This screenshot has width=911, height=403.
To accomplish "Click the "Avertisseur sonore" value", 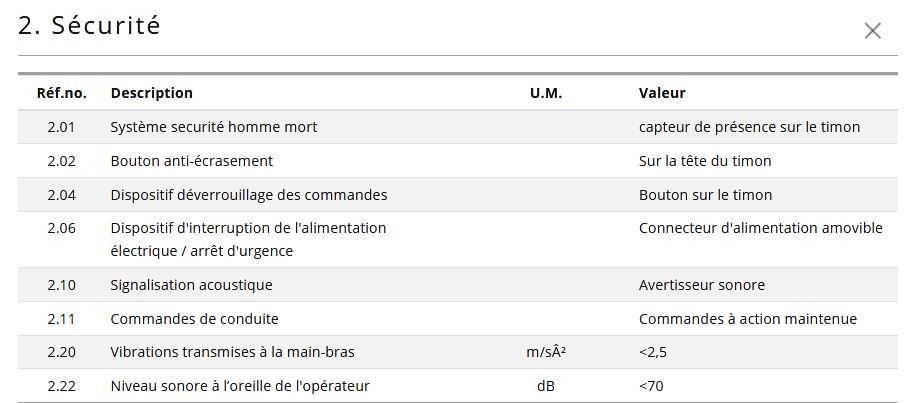I will [702, 285].
